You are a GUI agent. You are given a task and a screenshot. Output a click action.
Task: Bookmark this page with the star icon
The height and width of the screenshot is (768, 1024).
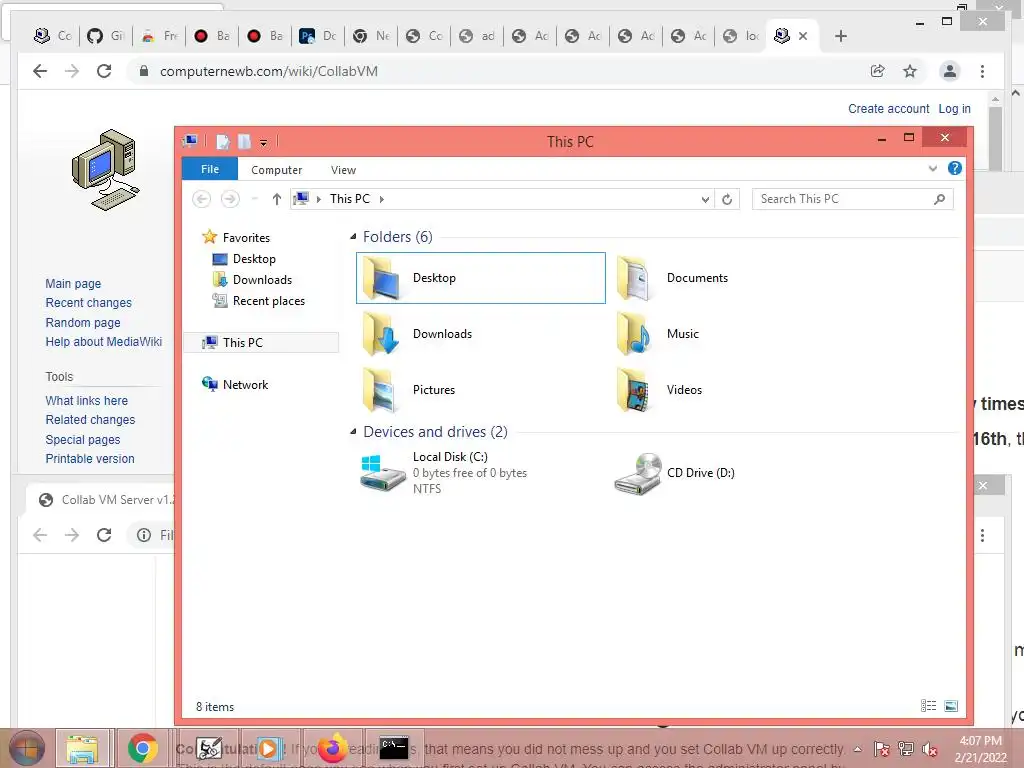point(910,71)
